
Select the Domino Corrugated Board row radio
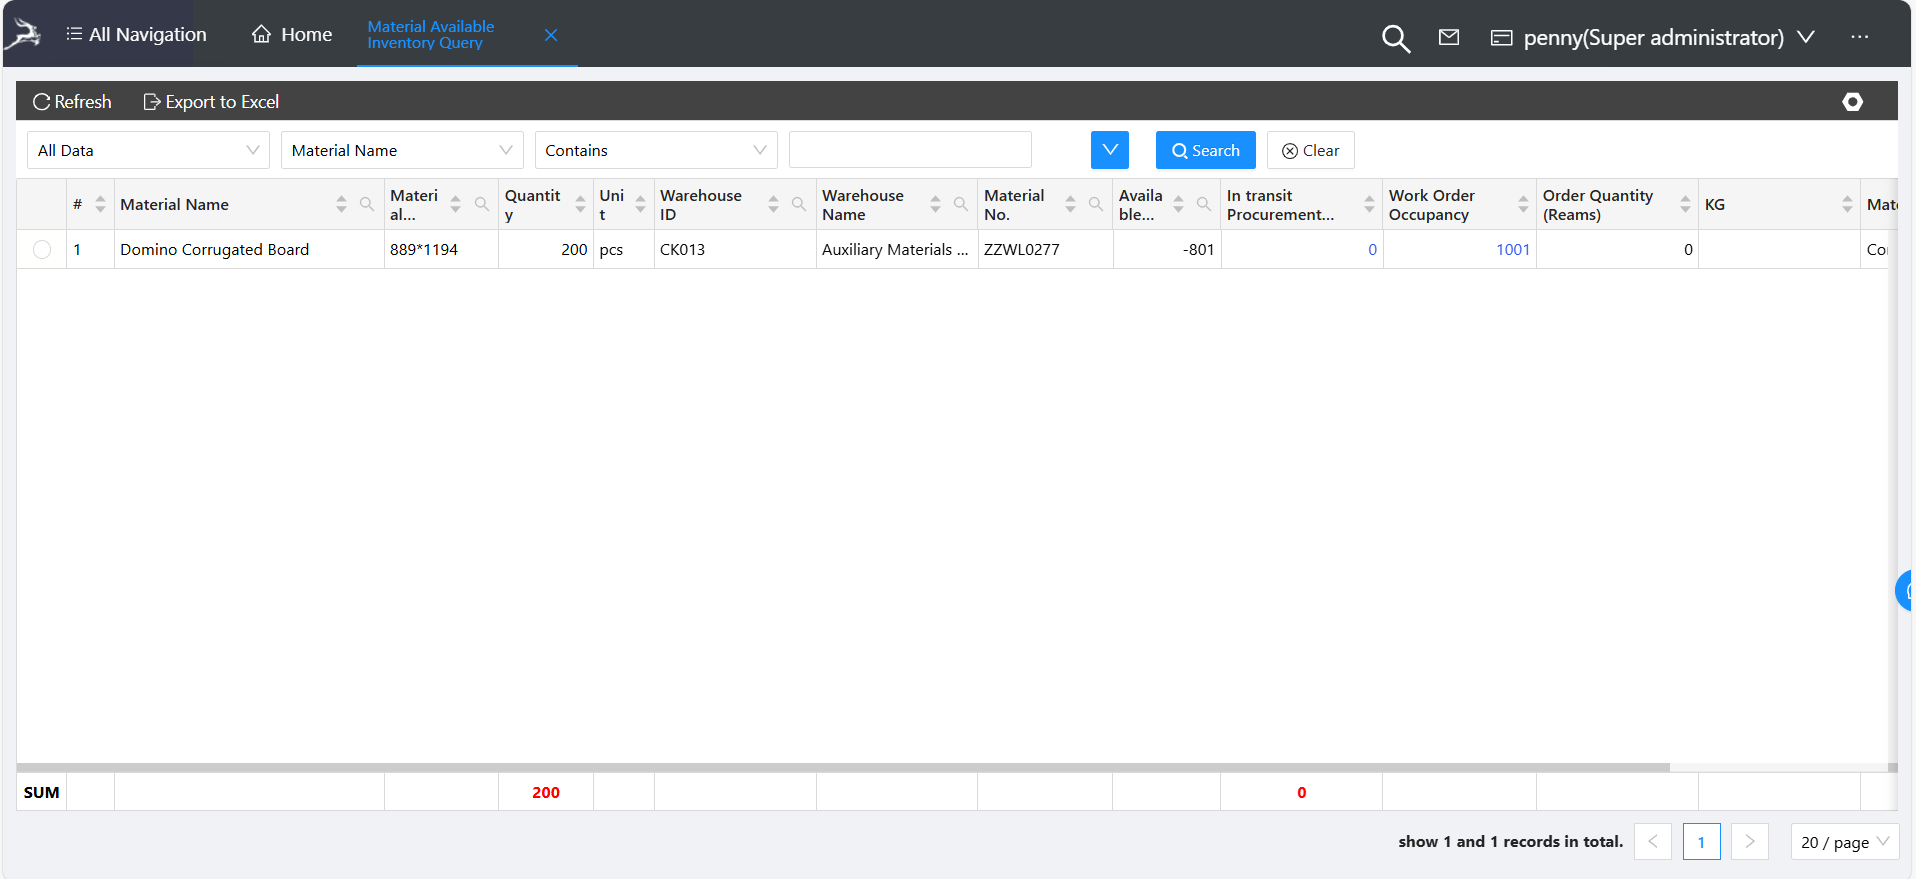click(x=42, y=250)
